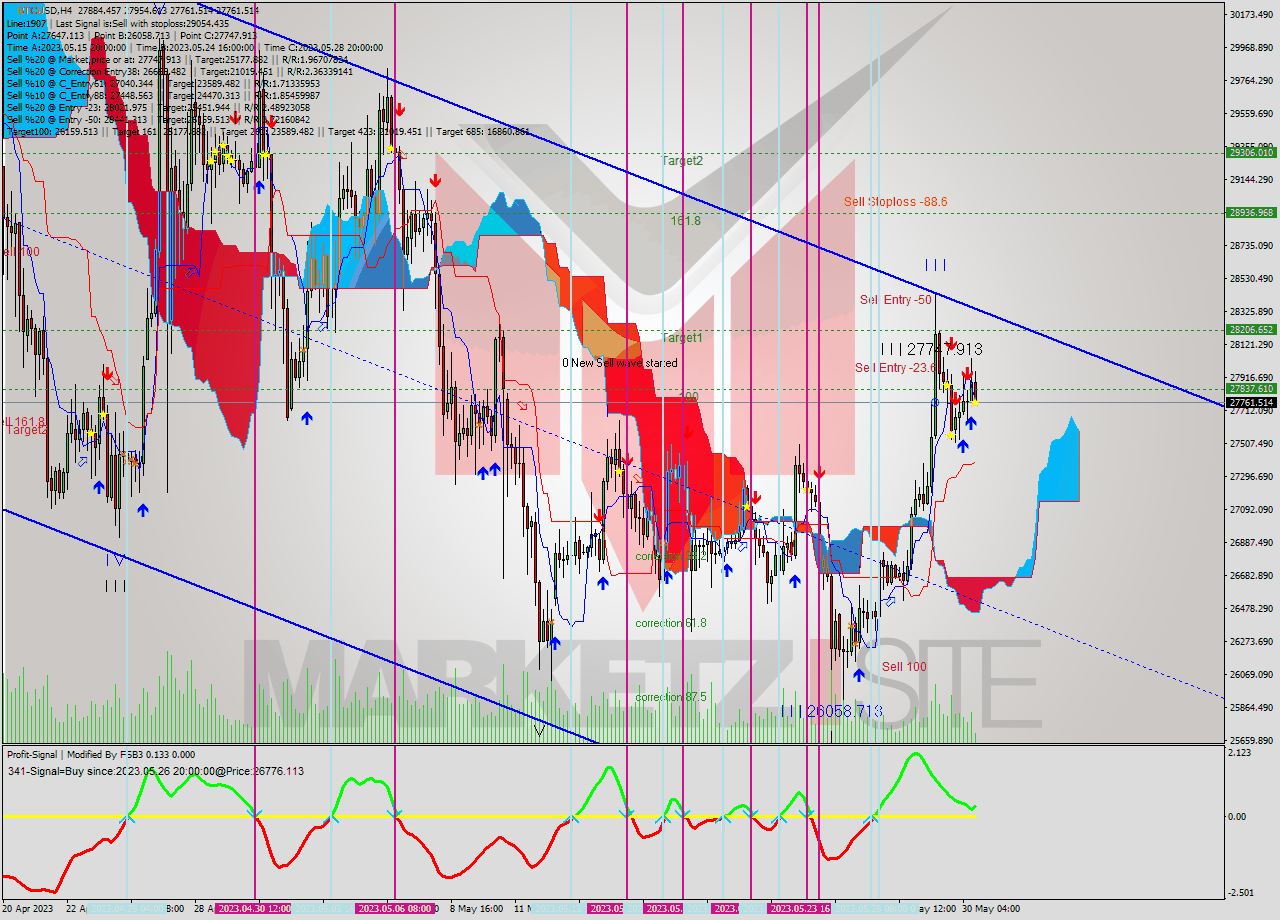The width and height of the screenshot is (1280, 920).
Task: Click the III 26058.713 point label
Action: (x=831, y=711)
